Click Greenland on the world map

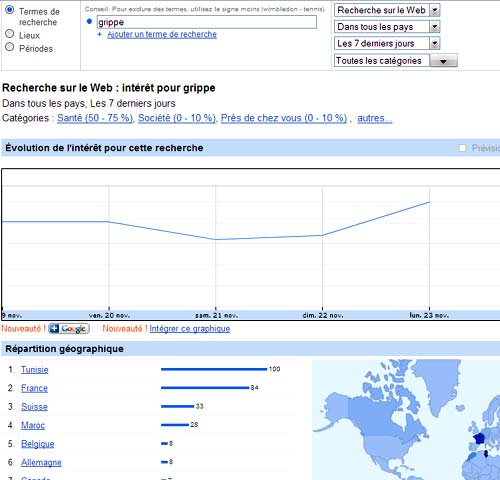(440, 383)
